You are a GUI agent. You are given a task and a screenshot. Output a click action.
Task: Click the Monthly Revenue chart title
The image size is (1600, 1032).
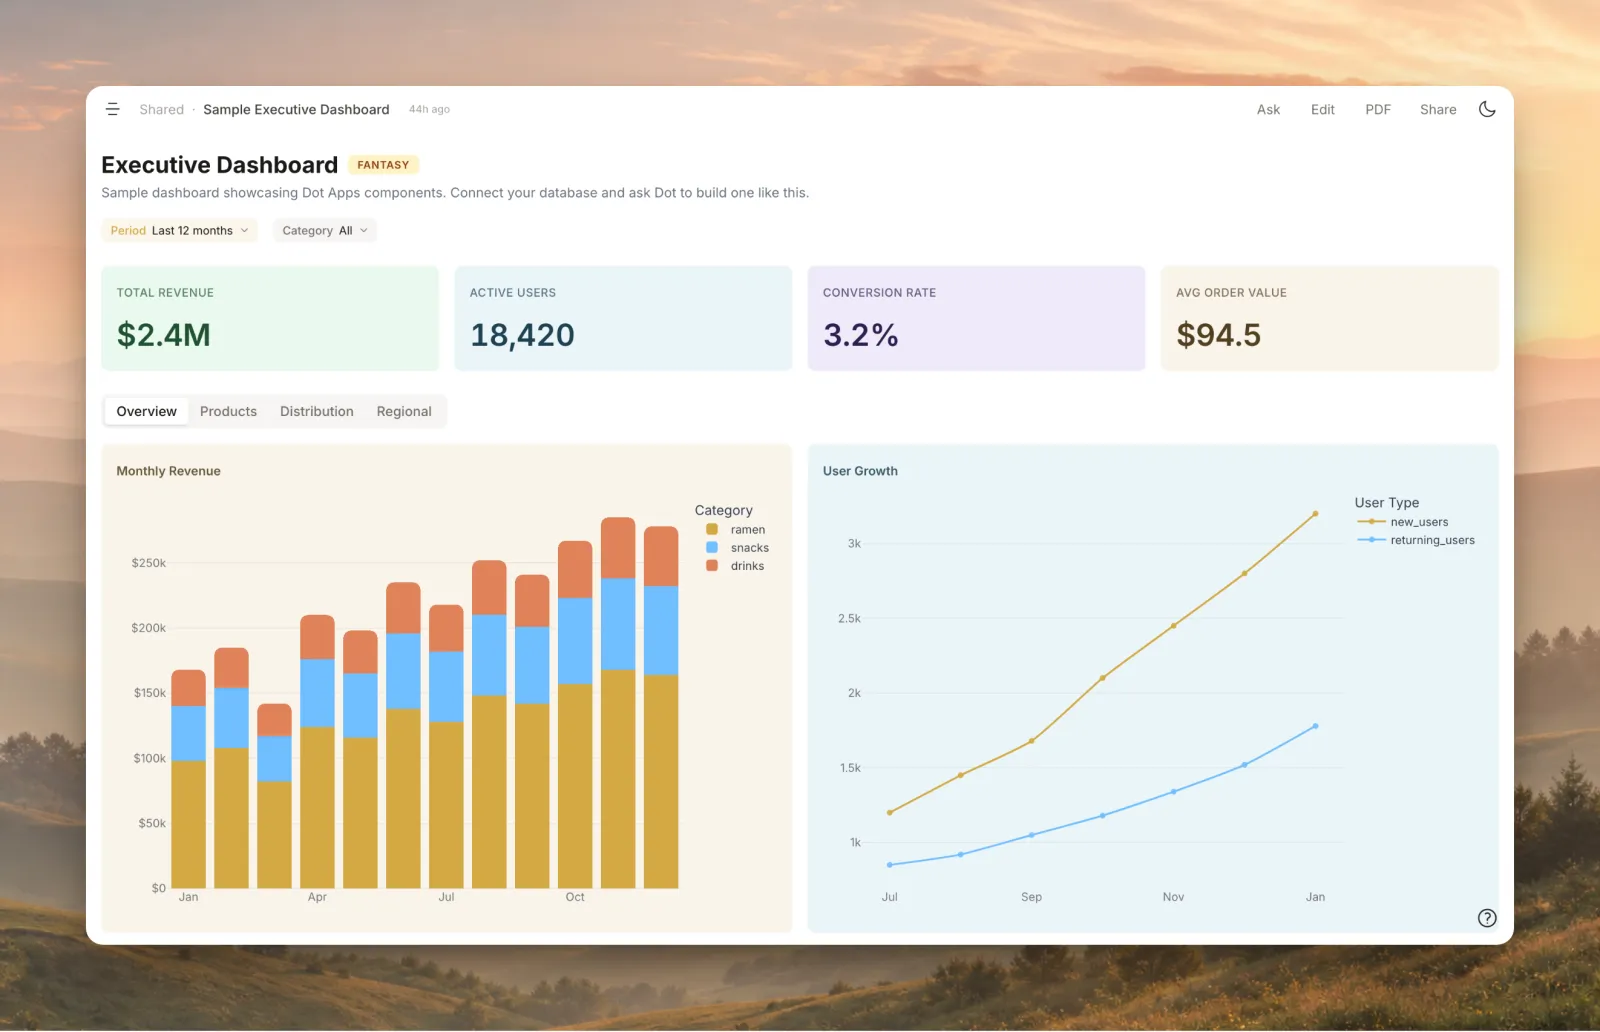(168, 471)
